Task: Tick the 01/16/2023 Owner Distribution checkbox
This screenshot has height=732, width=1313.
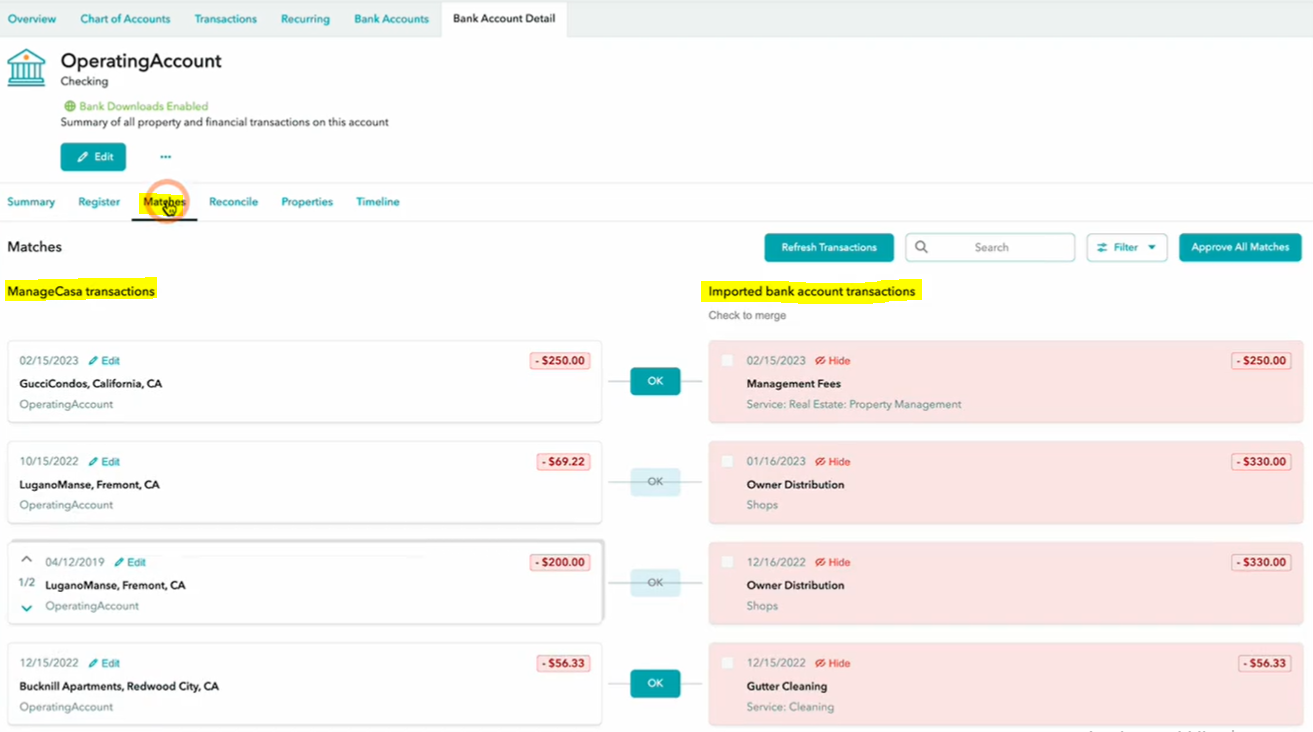Action: [727, 462]
